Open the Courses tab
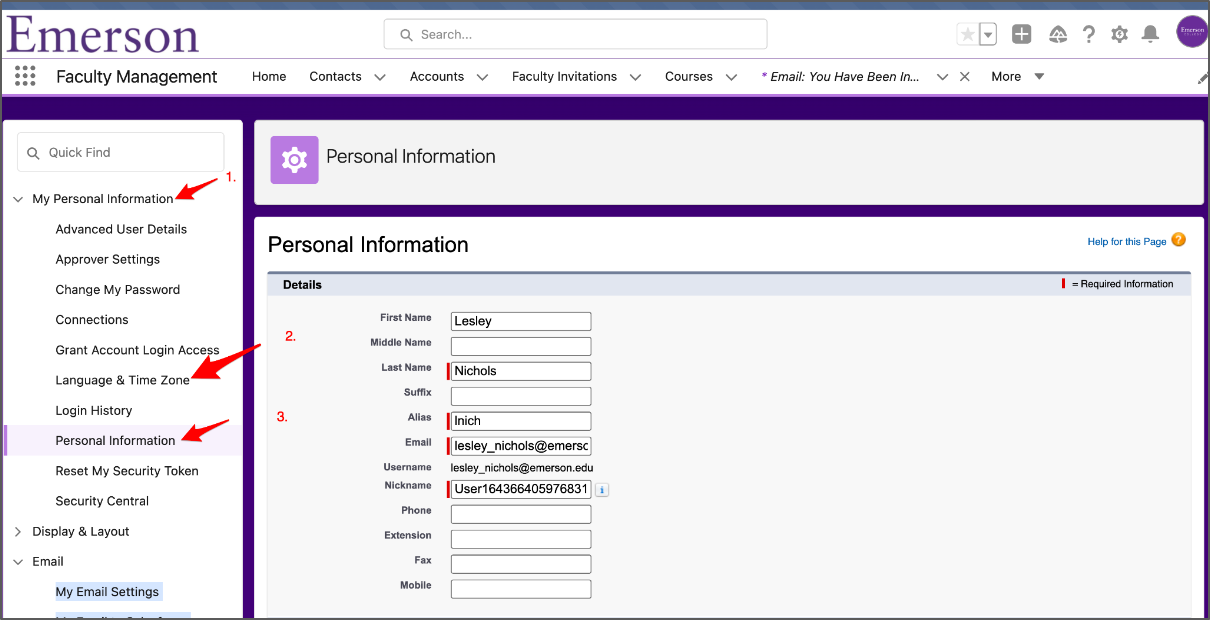The width and height of the screenshot is (1210, 620). click(689, 77)
